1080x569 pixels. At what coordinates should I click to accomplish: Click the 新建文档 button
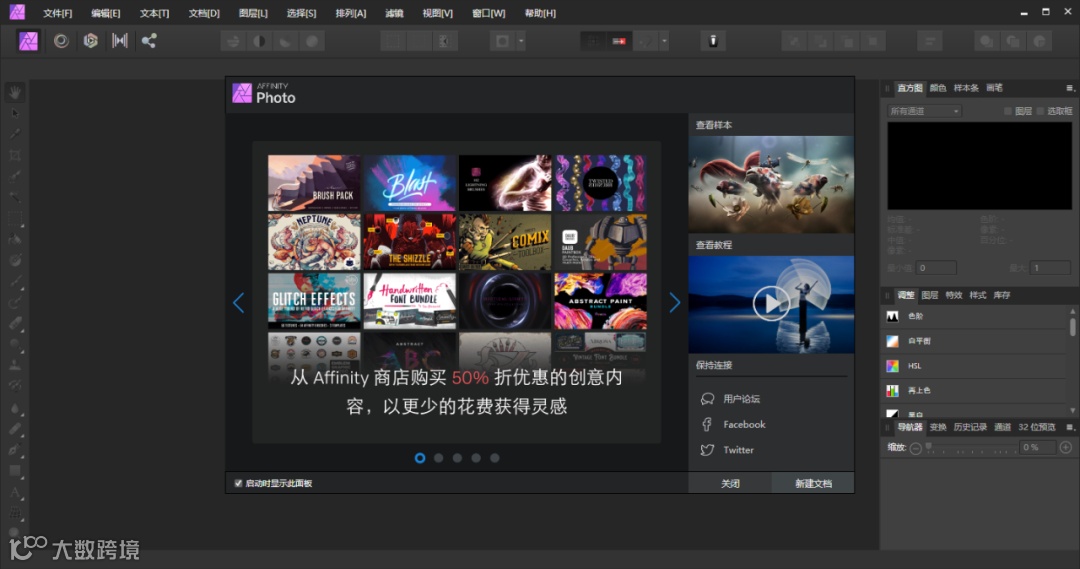click(813, 484)
